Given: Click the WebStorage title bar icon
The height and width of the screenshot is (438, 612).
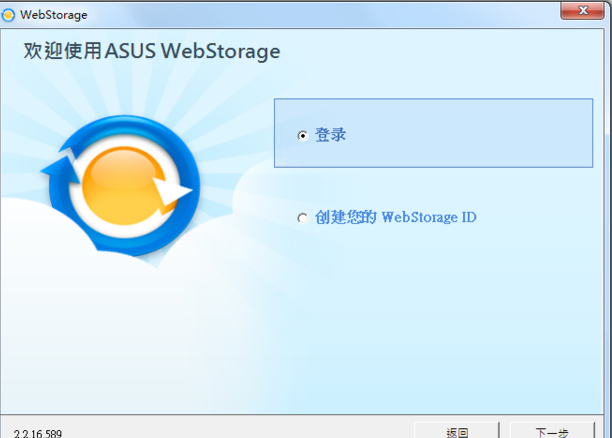Looking at the screenshot, I should (x=8, y=15).
